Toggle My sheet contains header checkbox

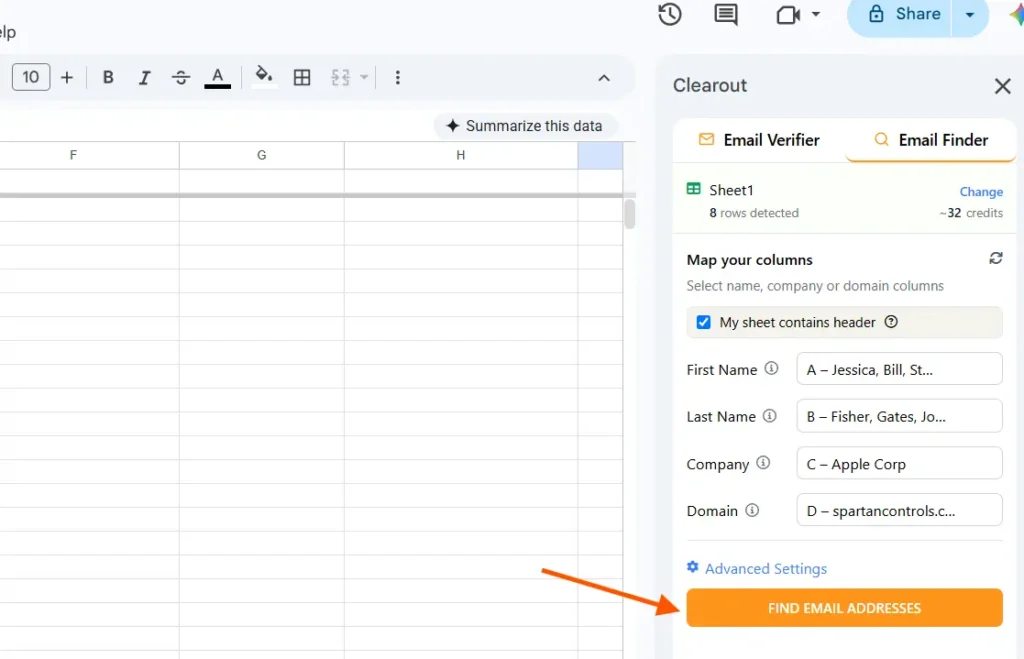click(x=703, y=322)
